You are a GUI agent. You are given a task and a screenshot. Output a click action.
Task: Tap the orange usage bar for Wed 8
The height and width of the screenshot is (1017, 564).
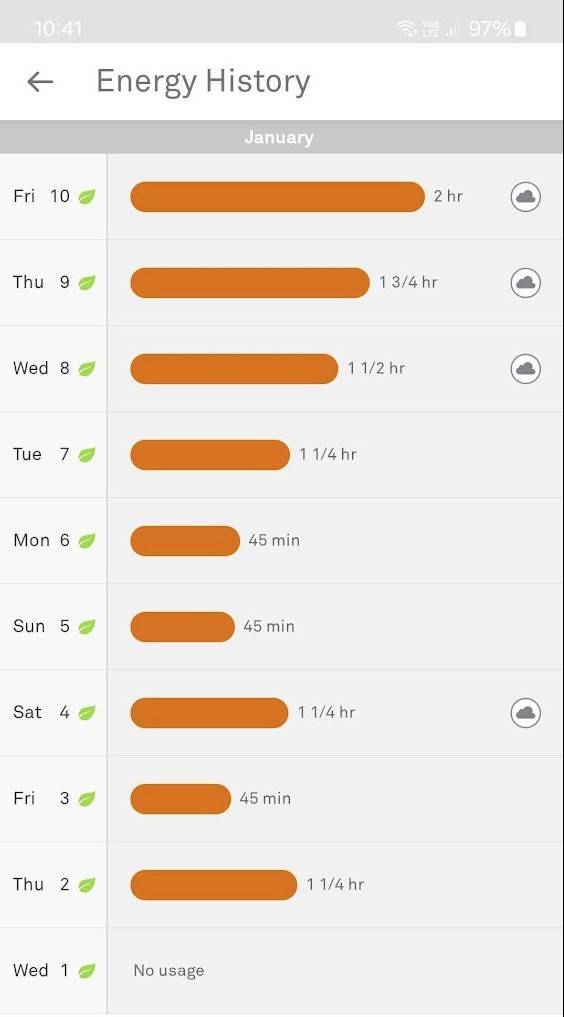click(x=234, y=368)
